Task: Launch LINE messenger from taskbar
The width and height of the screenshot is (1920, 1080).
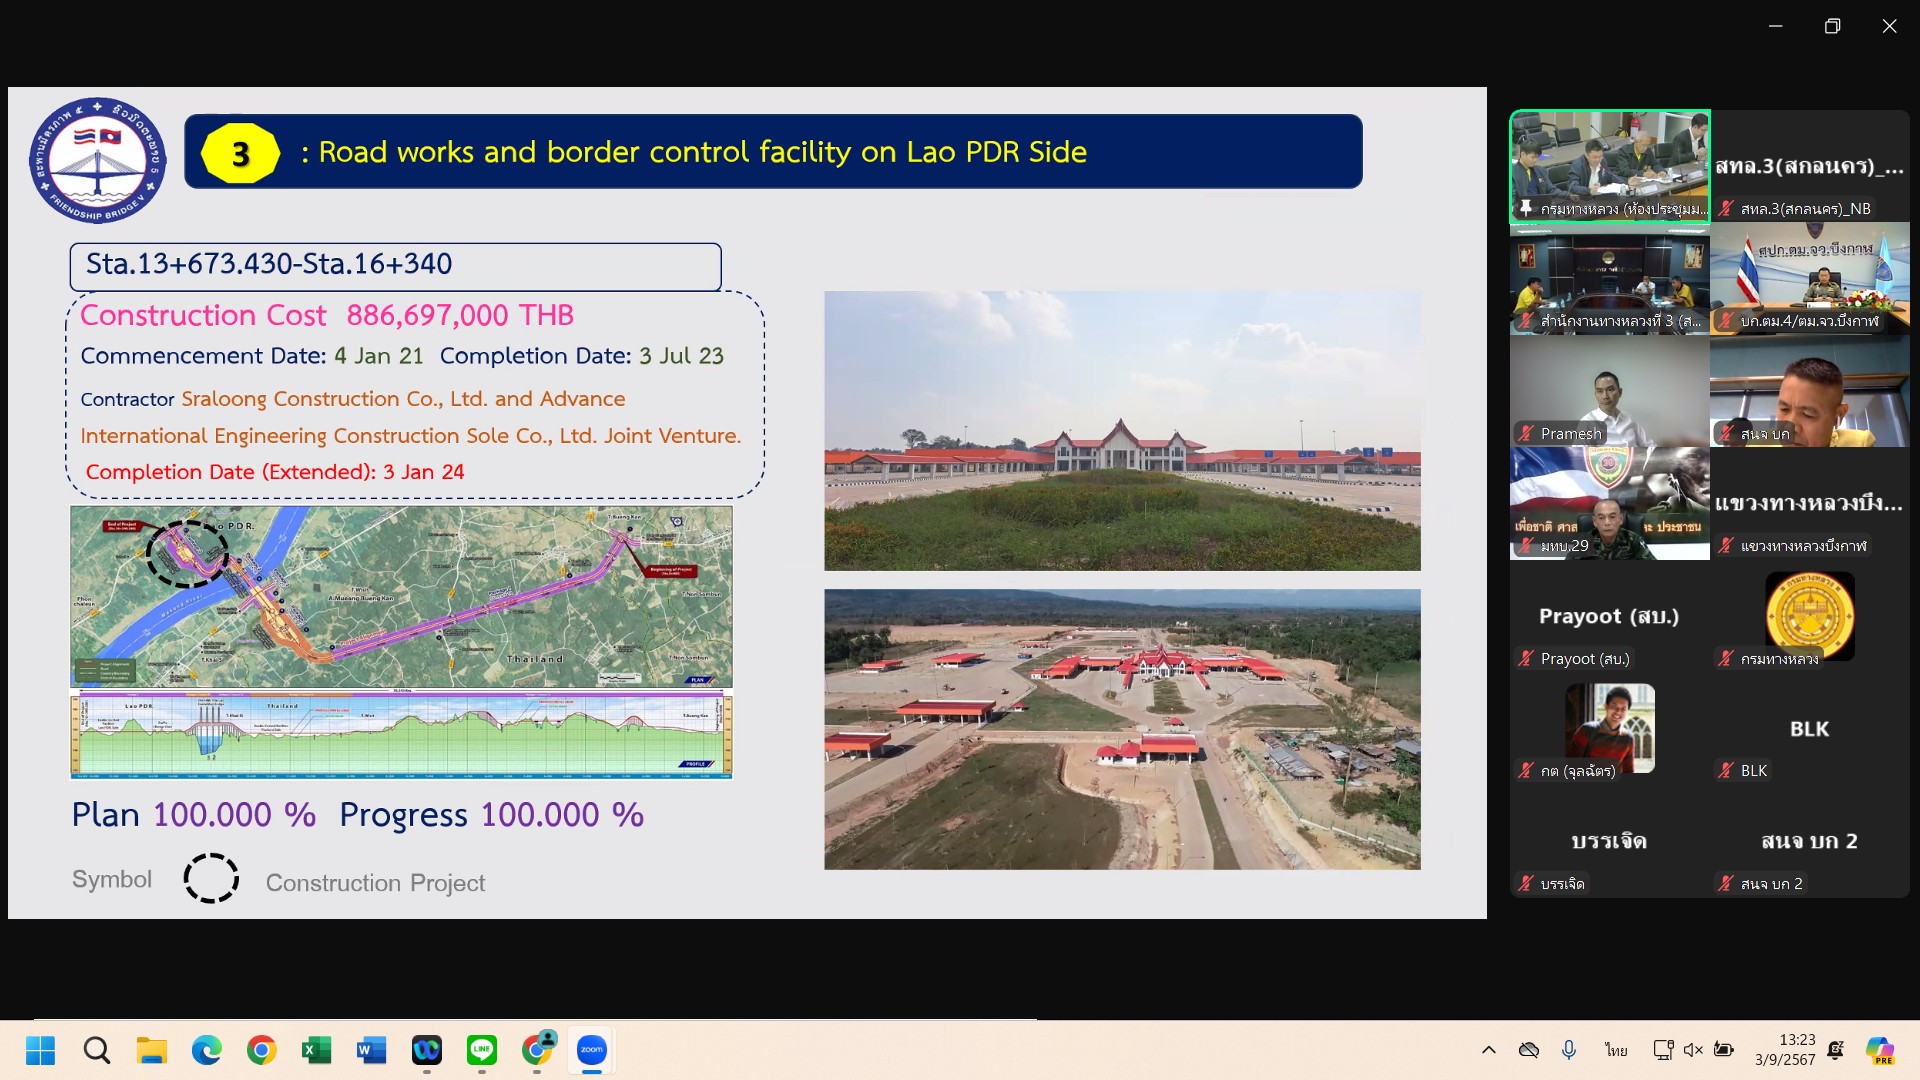Action: pos(482,1050)
